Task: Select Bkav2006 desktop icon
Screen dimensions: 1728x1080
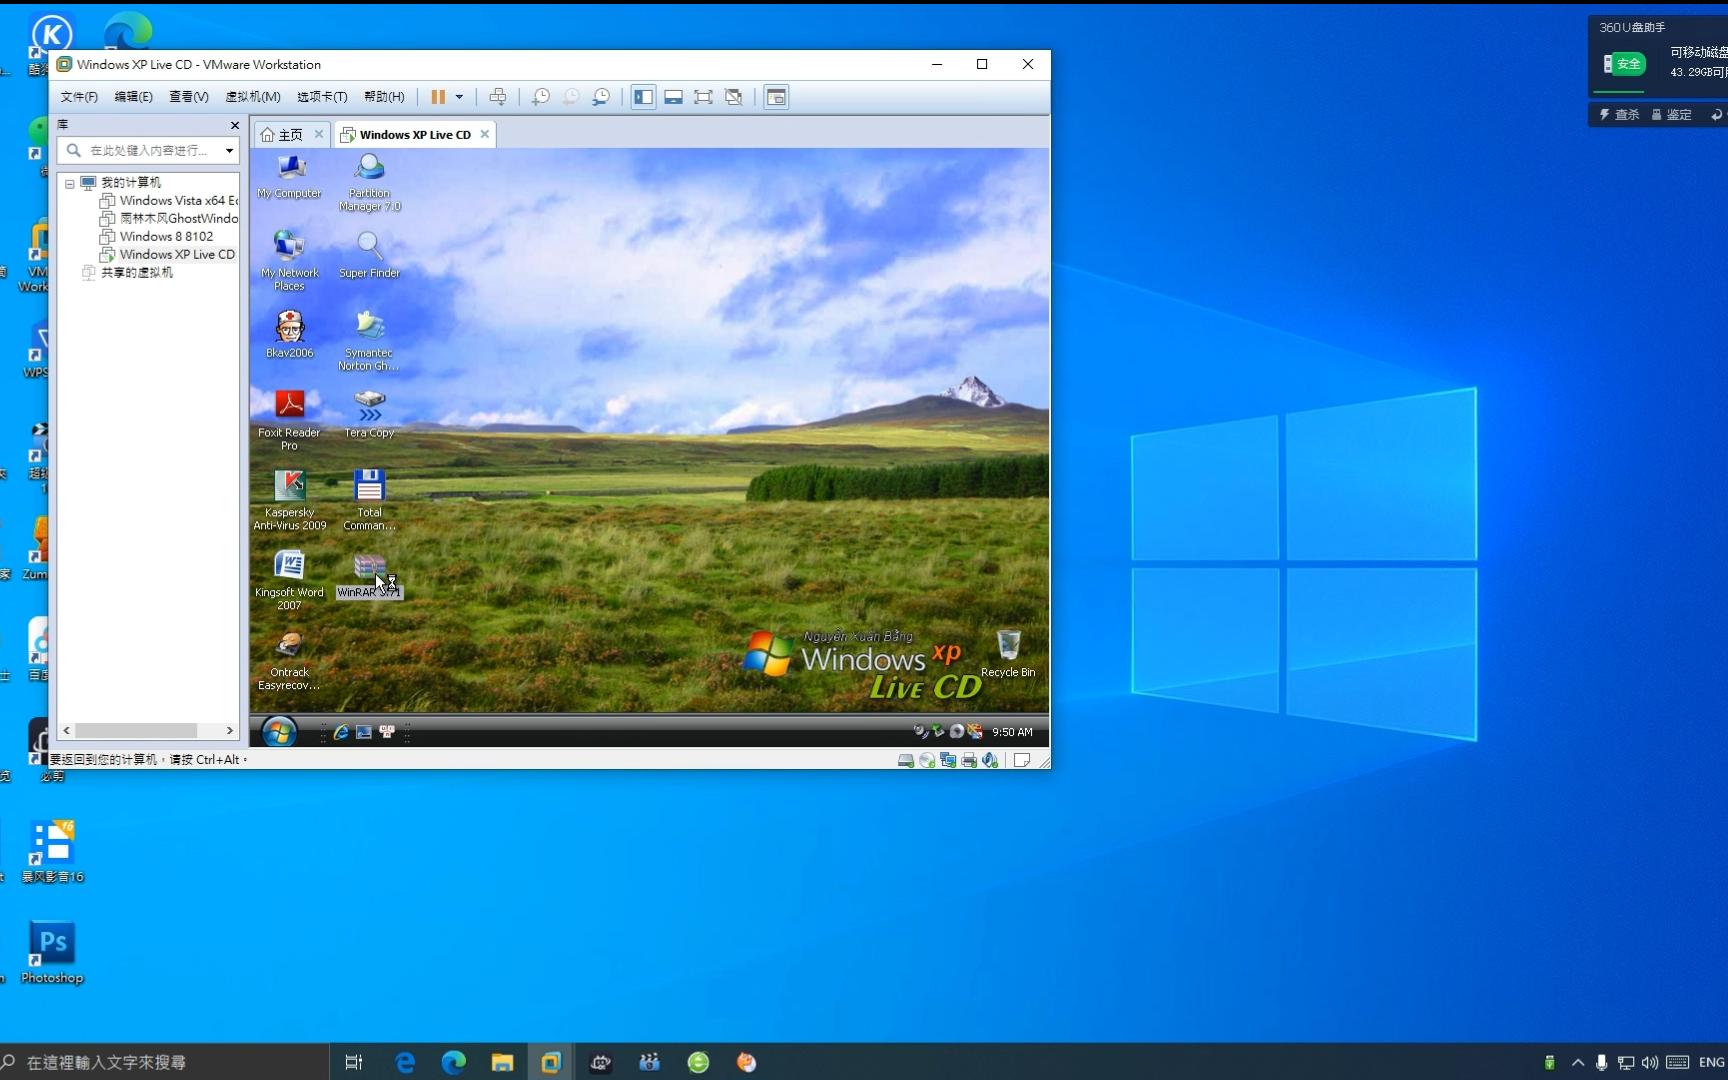Action: coord(289,335)
